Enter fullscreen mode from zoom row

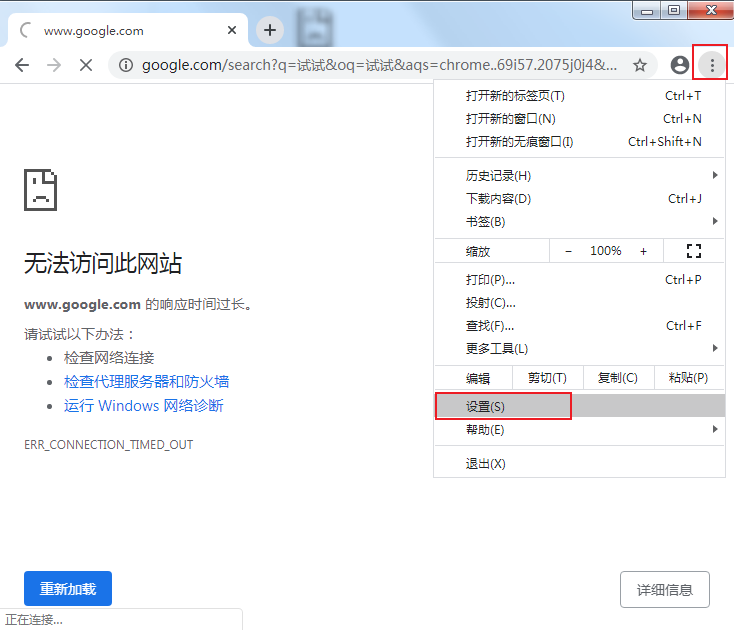coord(694,251)
